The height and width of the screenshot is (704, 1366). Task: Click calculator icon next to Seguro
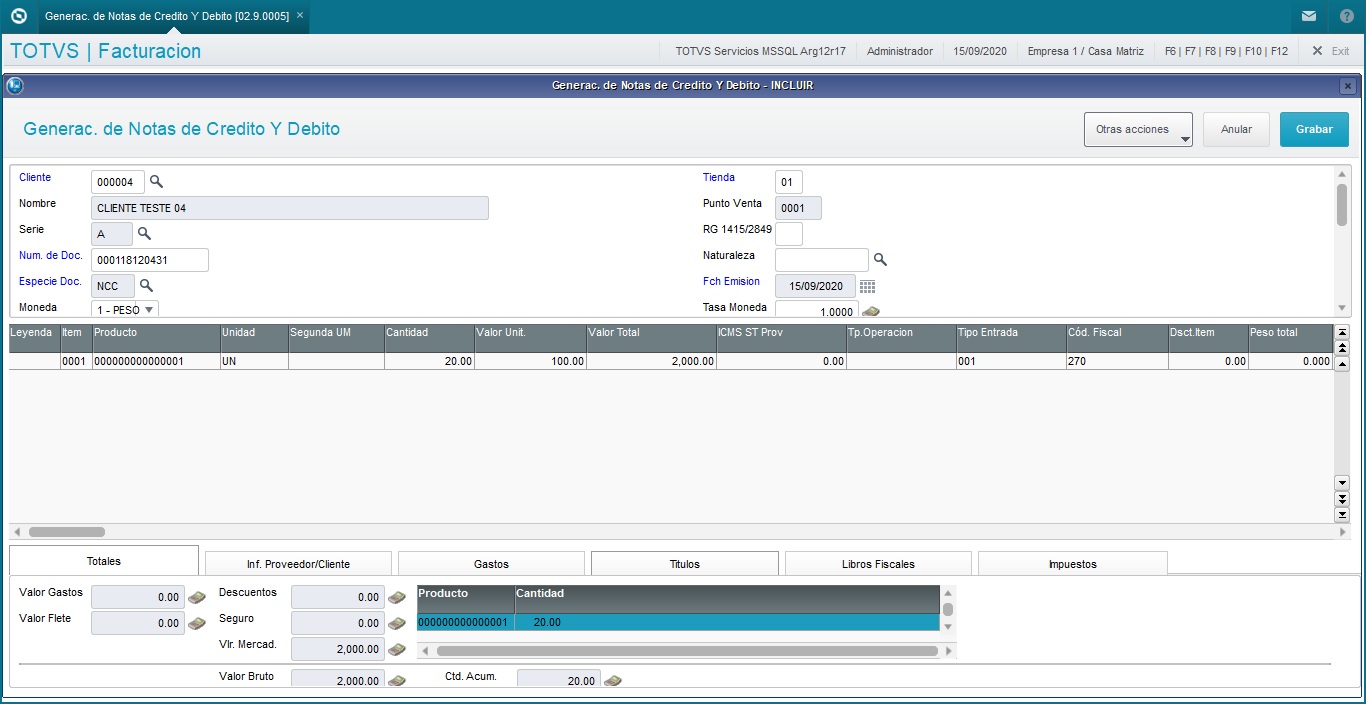(397, 624)
